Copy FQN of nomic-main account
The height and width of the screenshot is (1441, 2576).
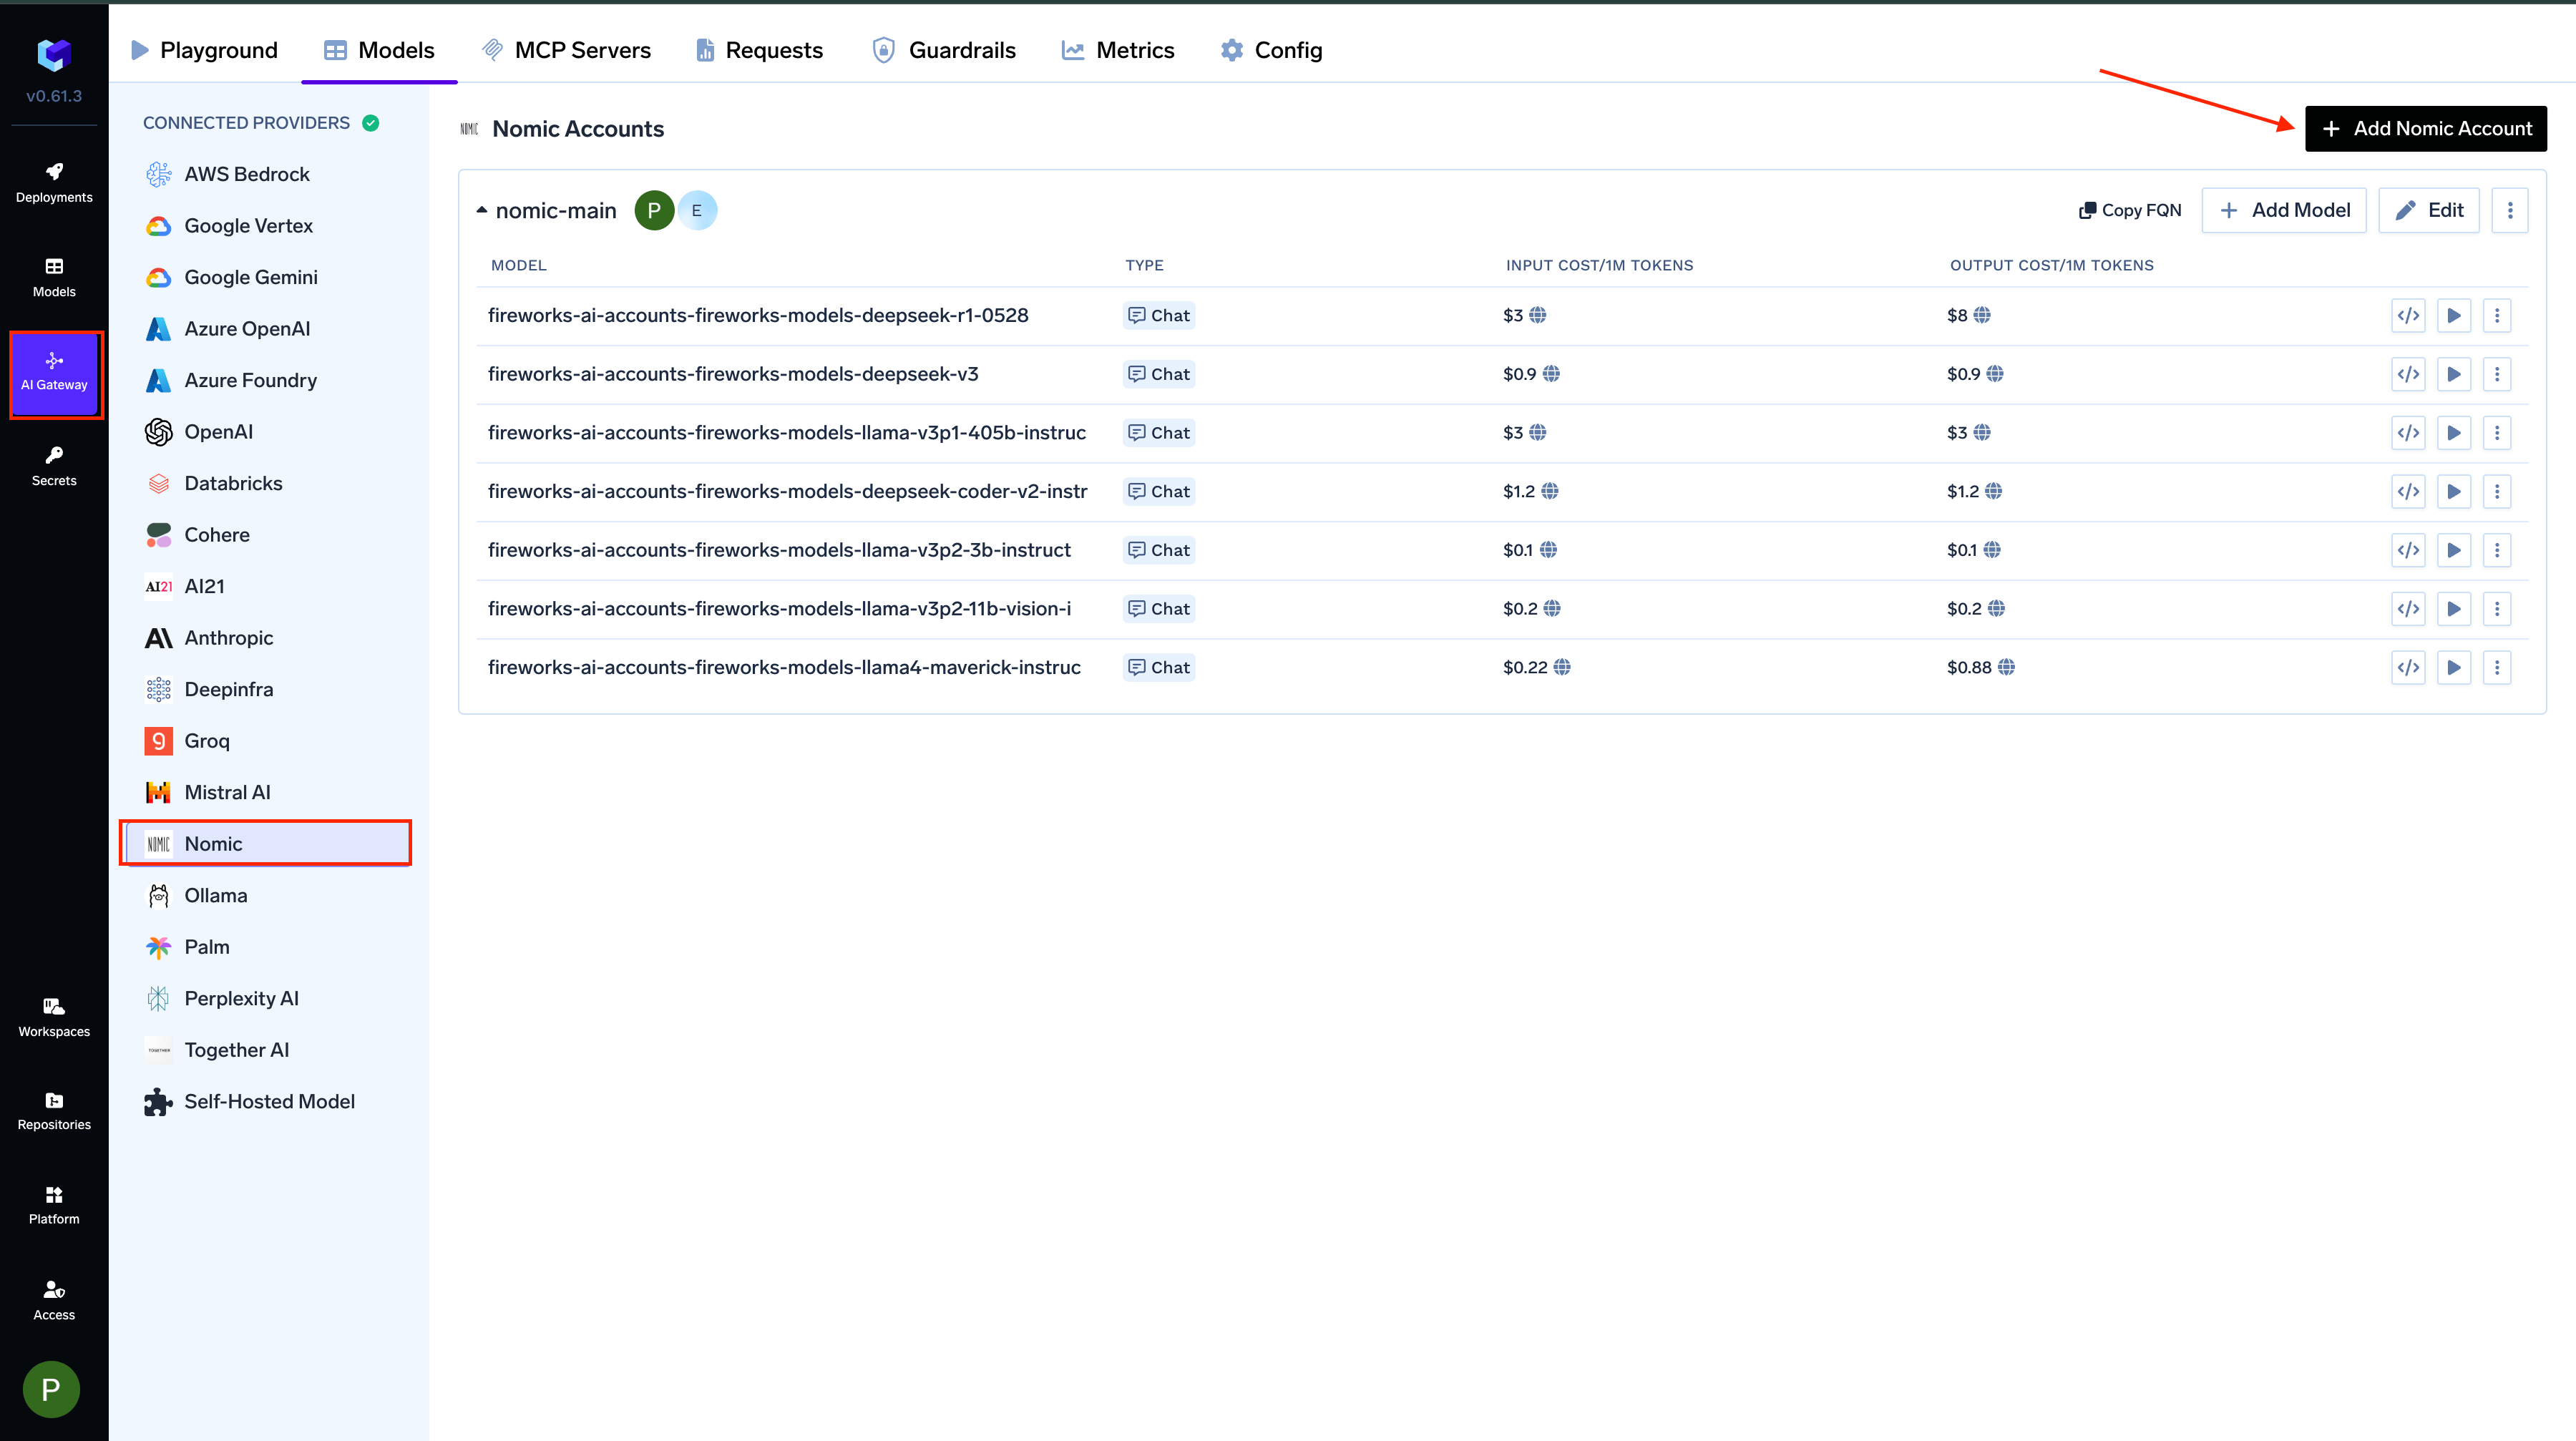(2130, 210)
